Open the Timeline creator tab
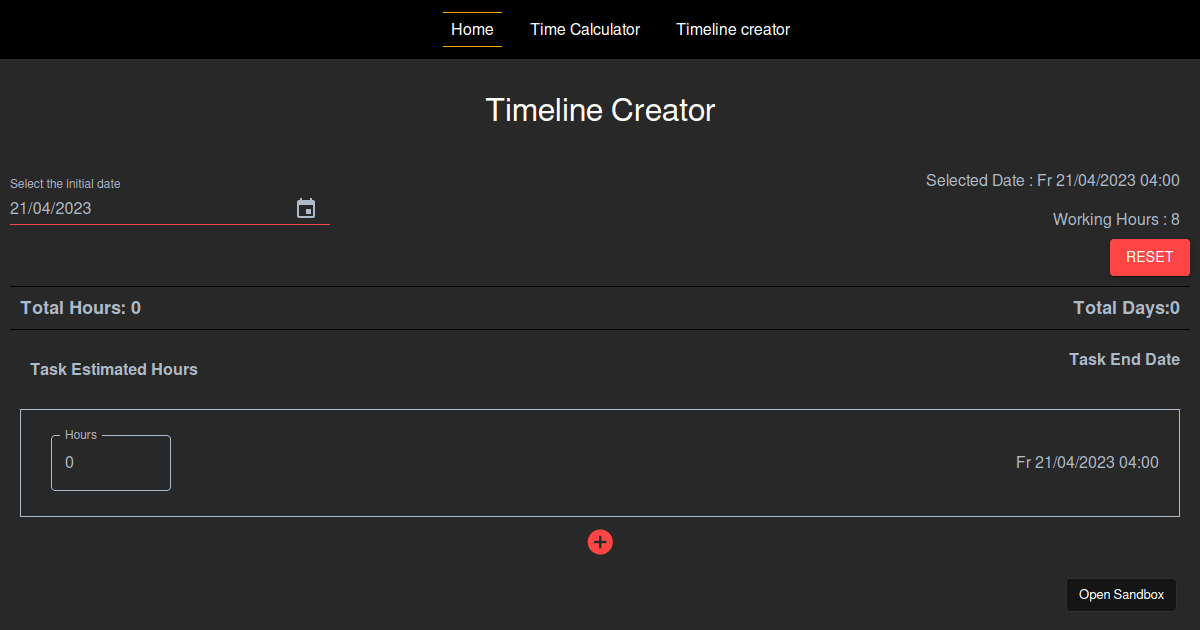 732,29
